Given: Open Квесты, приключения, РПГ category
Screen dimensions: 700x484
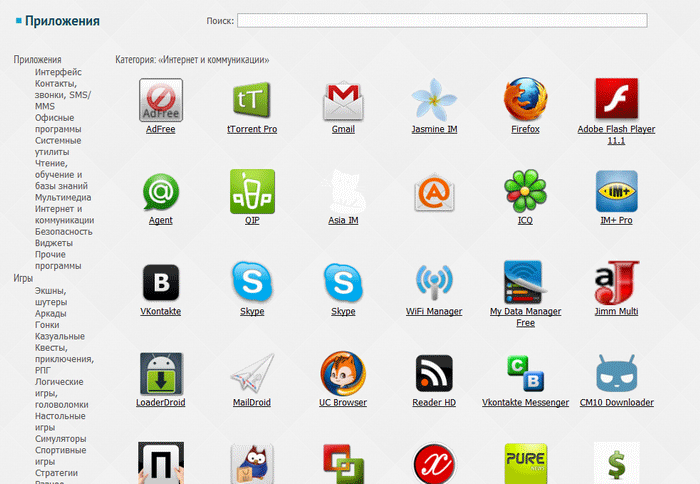Looking at the screenshot, I should point(64,359).
